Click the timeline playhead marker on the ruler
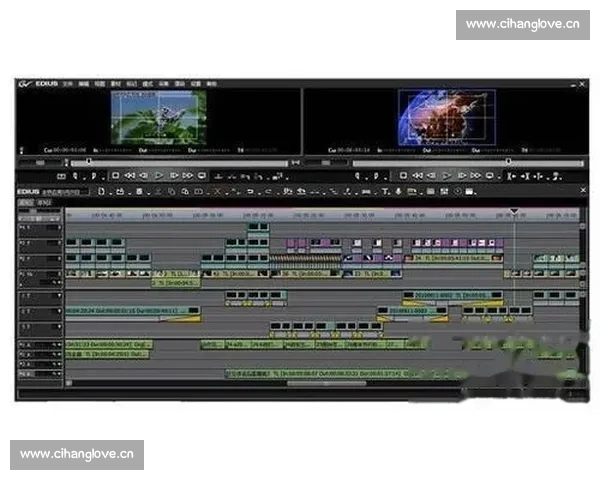This screenshot has height=480, width=600. (x=514, y=211)
